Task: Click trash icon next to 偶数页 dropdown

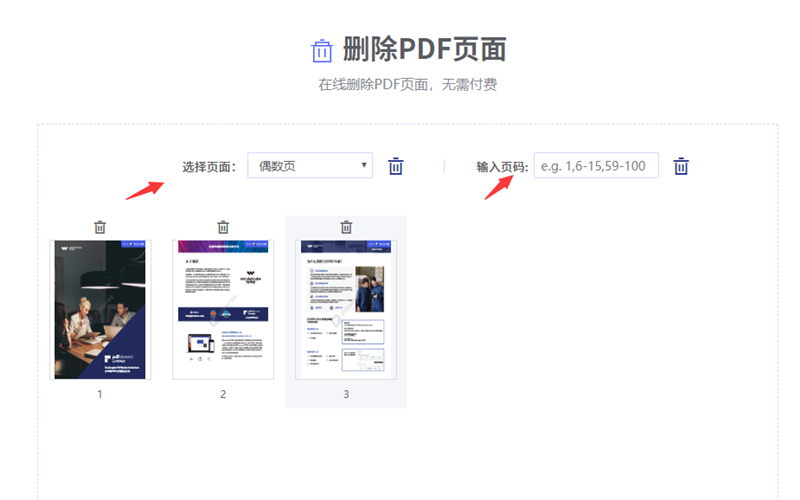Action: pyautogui.click(x=396, y=166)
